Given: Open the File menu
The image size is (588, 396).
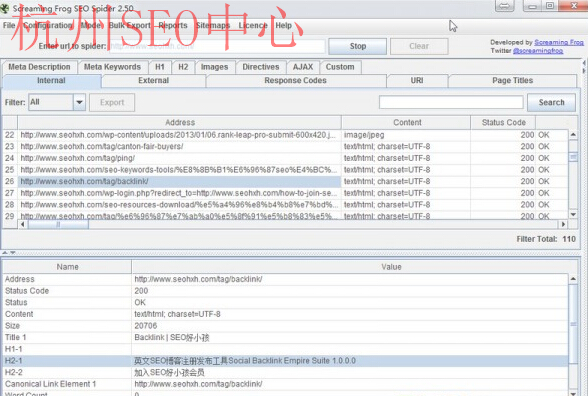Looking at the screenshot, I should tap(9, 26).
